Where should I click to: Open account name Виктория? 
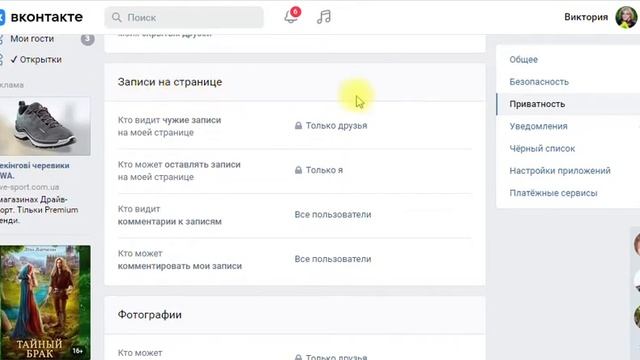[586, 17]
